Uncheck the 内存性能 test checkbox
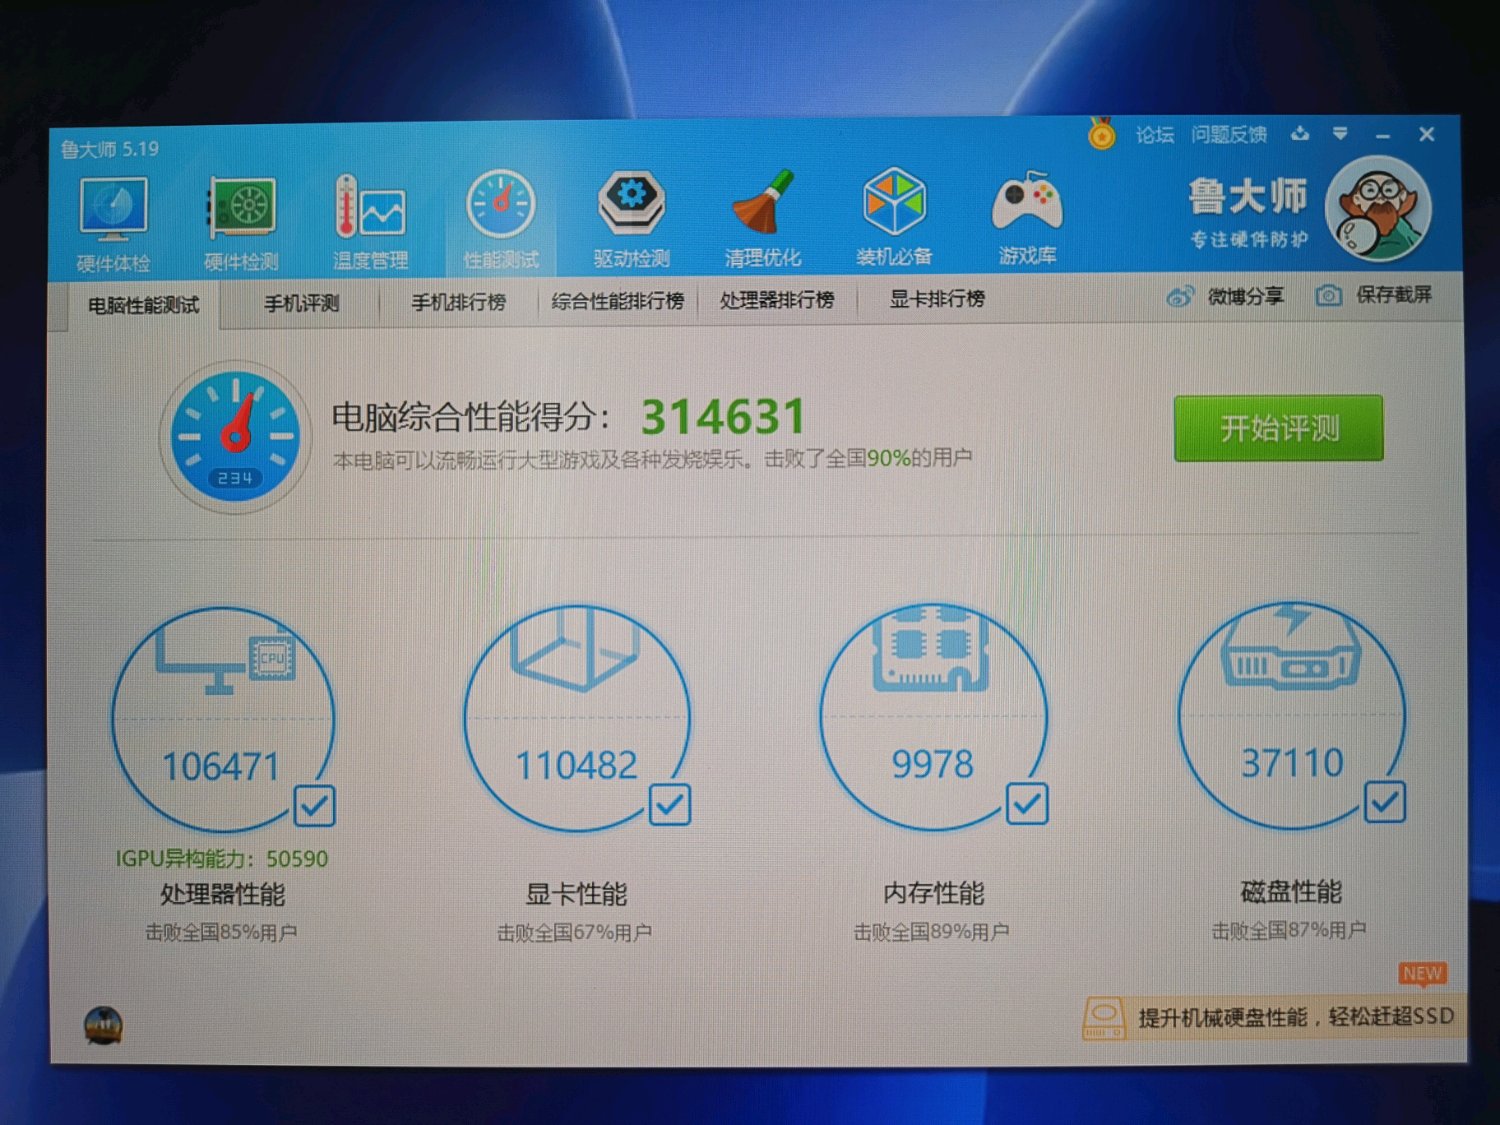The height and width of the screenshot is (1125, 1500). pos(1027,803)
